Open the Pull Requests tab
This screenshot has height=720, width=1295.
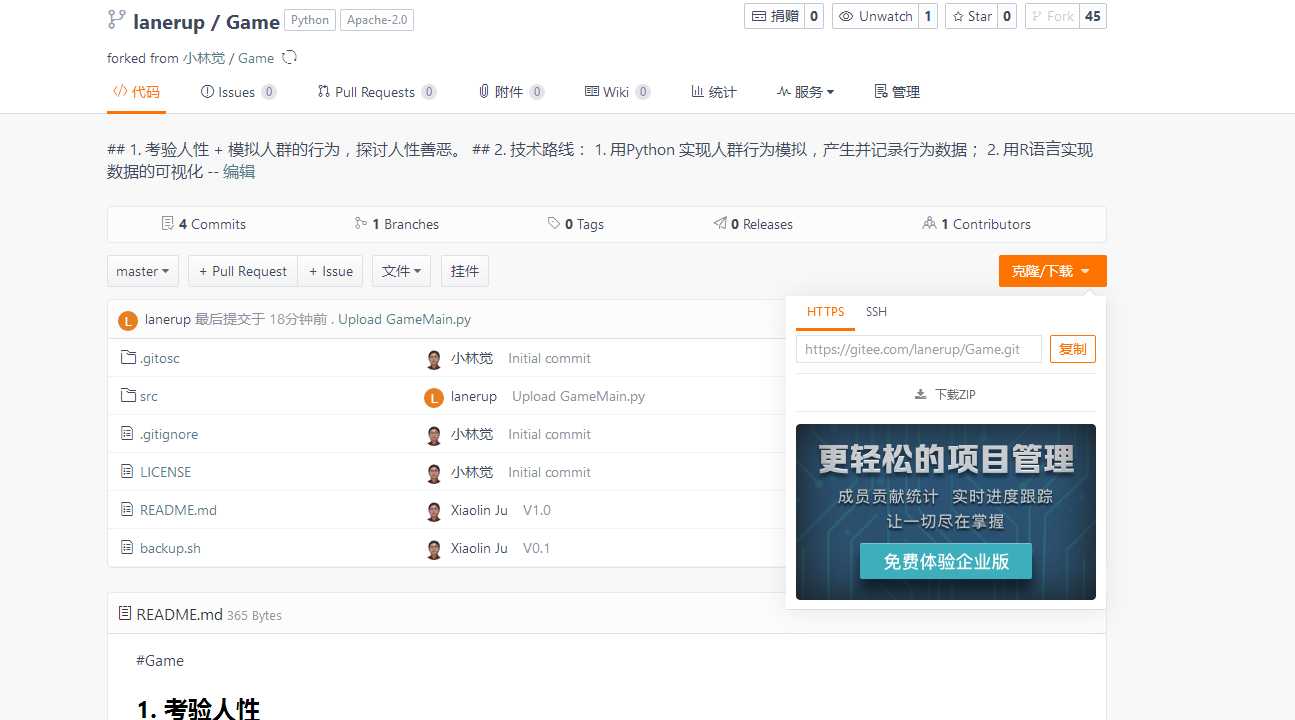click(377, 92)
